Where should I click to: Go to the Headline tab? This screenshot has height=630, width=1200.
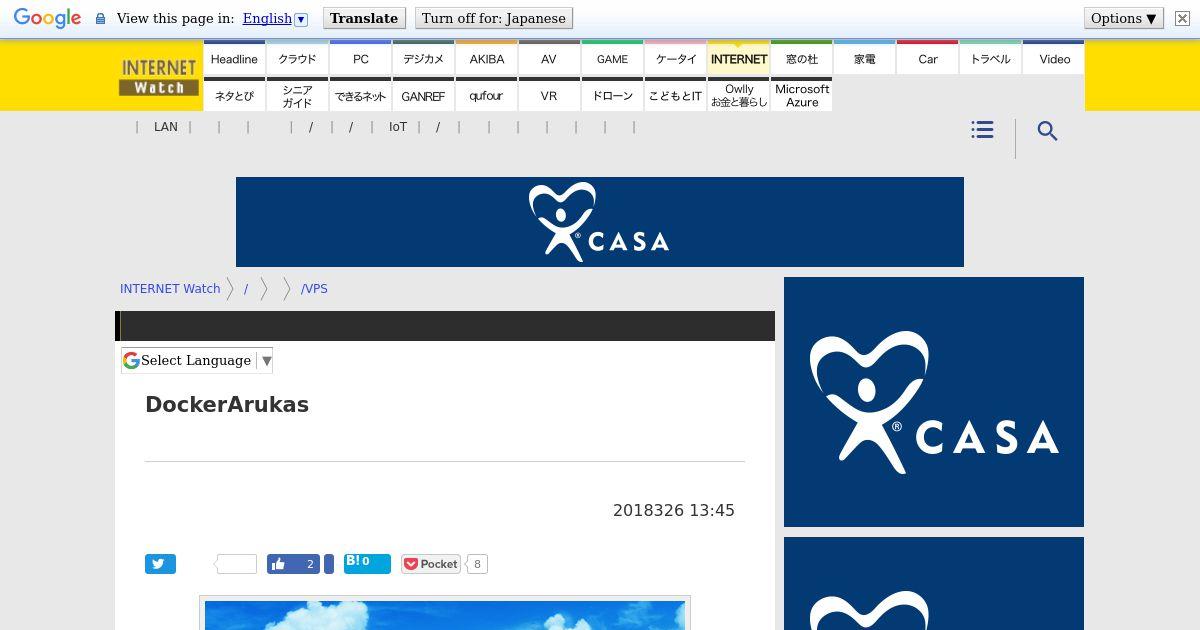[234, 59]
